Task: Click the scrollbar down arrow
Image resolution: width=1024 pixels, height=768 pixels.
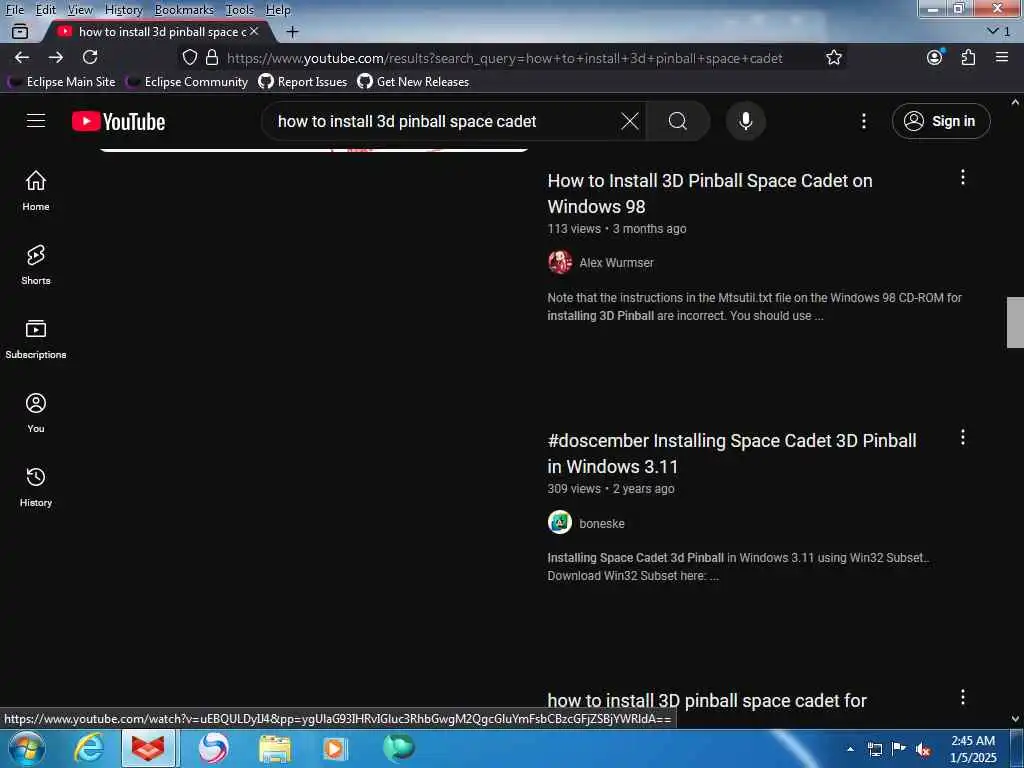Action: (x=1015, y=718)
